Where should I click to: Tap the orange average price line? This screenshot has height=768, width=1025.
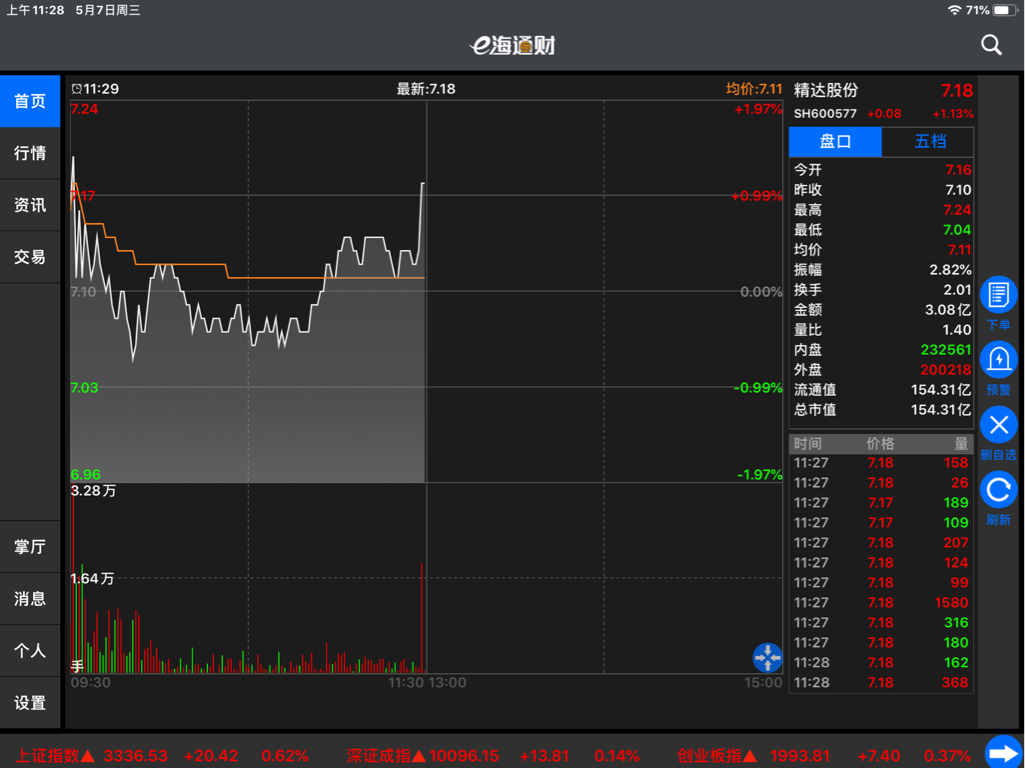coord(275,278)
